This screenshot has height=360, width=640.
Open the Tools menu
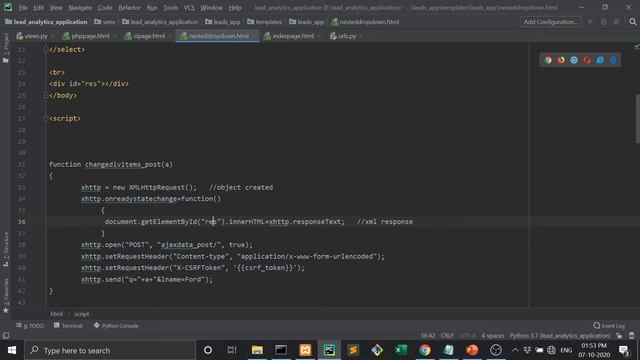[170, 8]
